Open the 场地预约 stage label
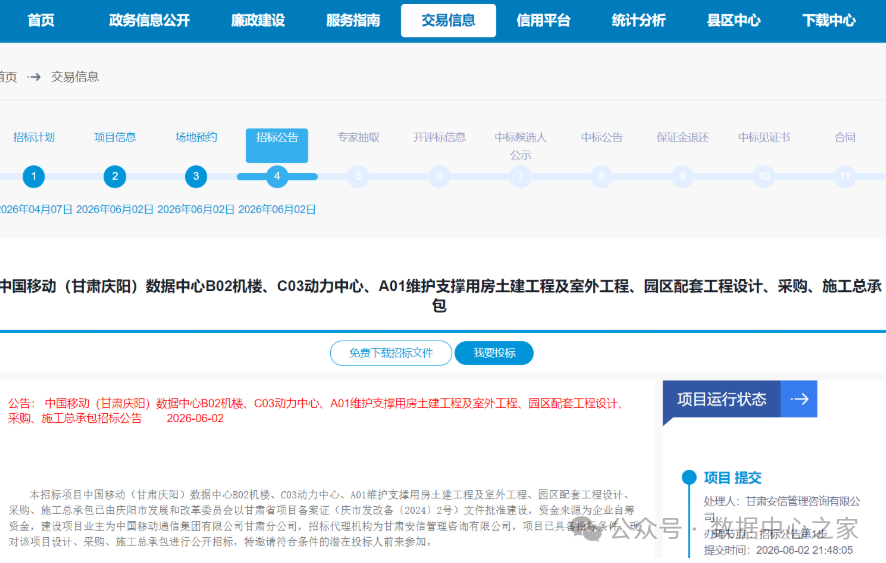 196,137
